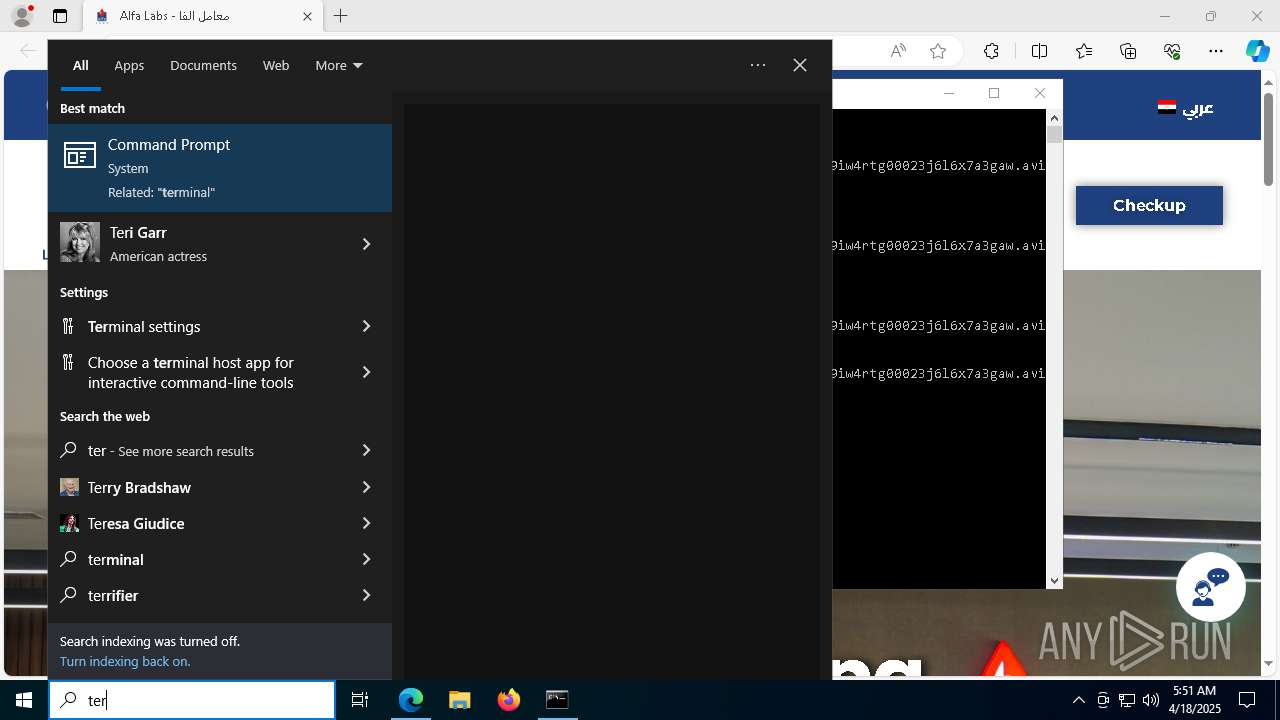Open the More filter dropdown
The image size is (1280, 720).
[x=339, y=65]
